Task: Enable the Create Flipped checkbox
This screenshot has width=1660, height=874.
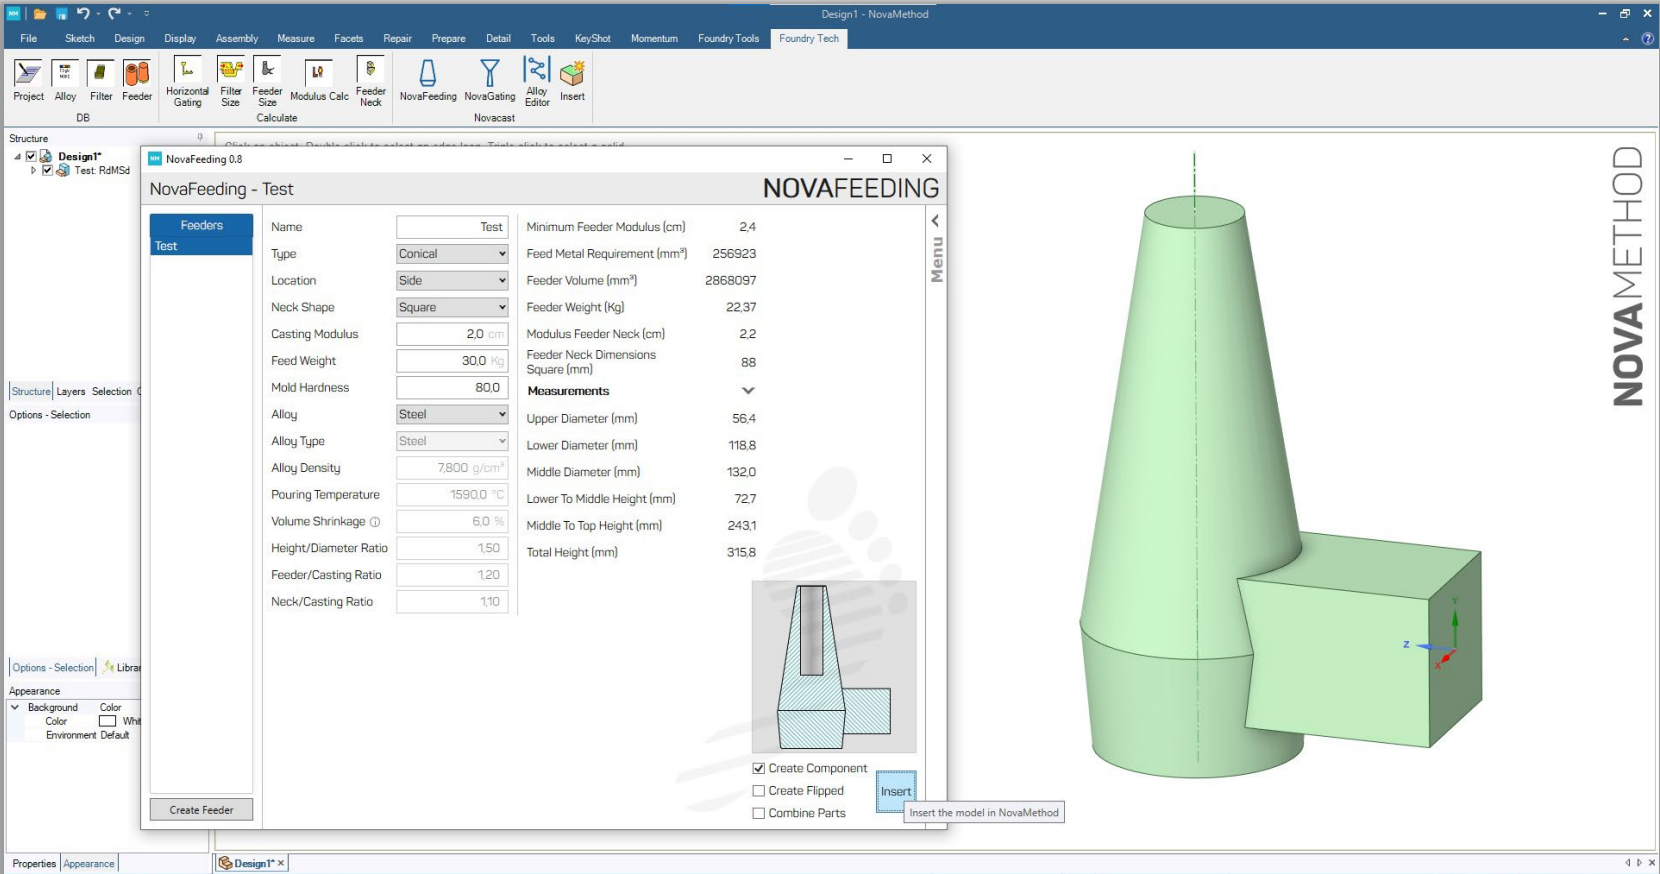Action: [x=759, y=791]
